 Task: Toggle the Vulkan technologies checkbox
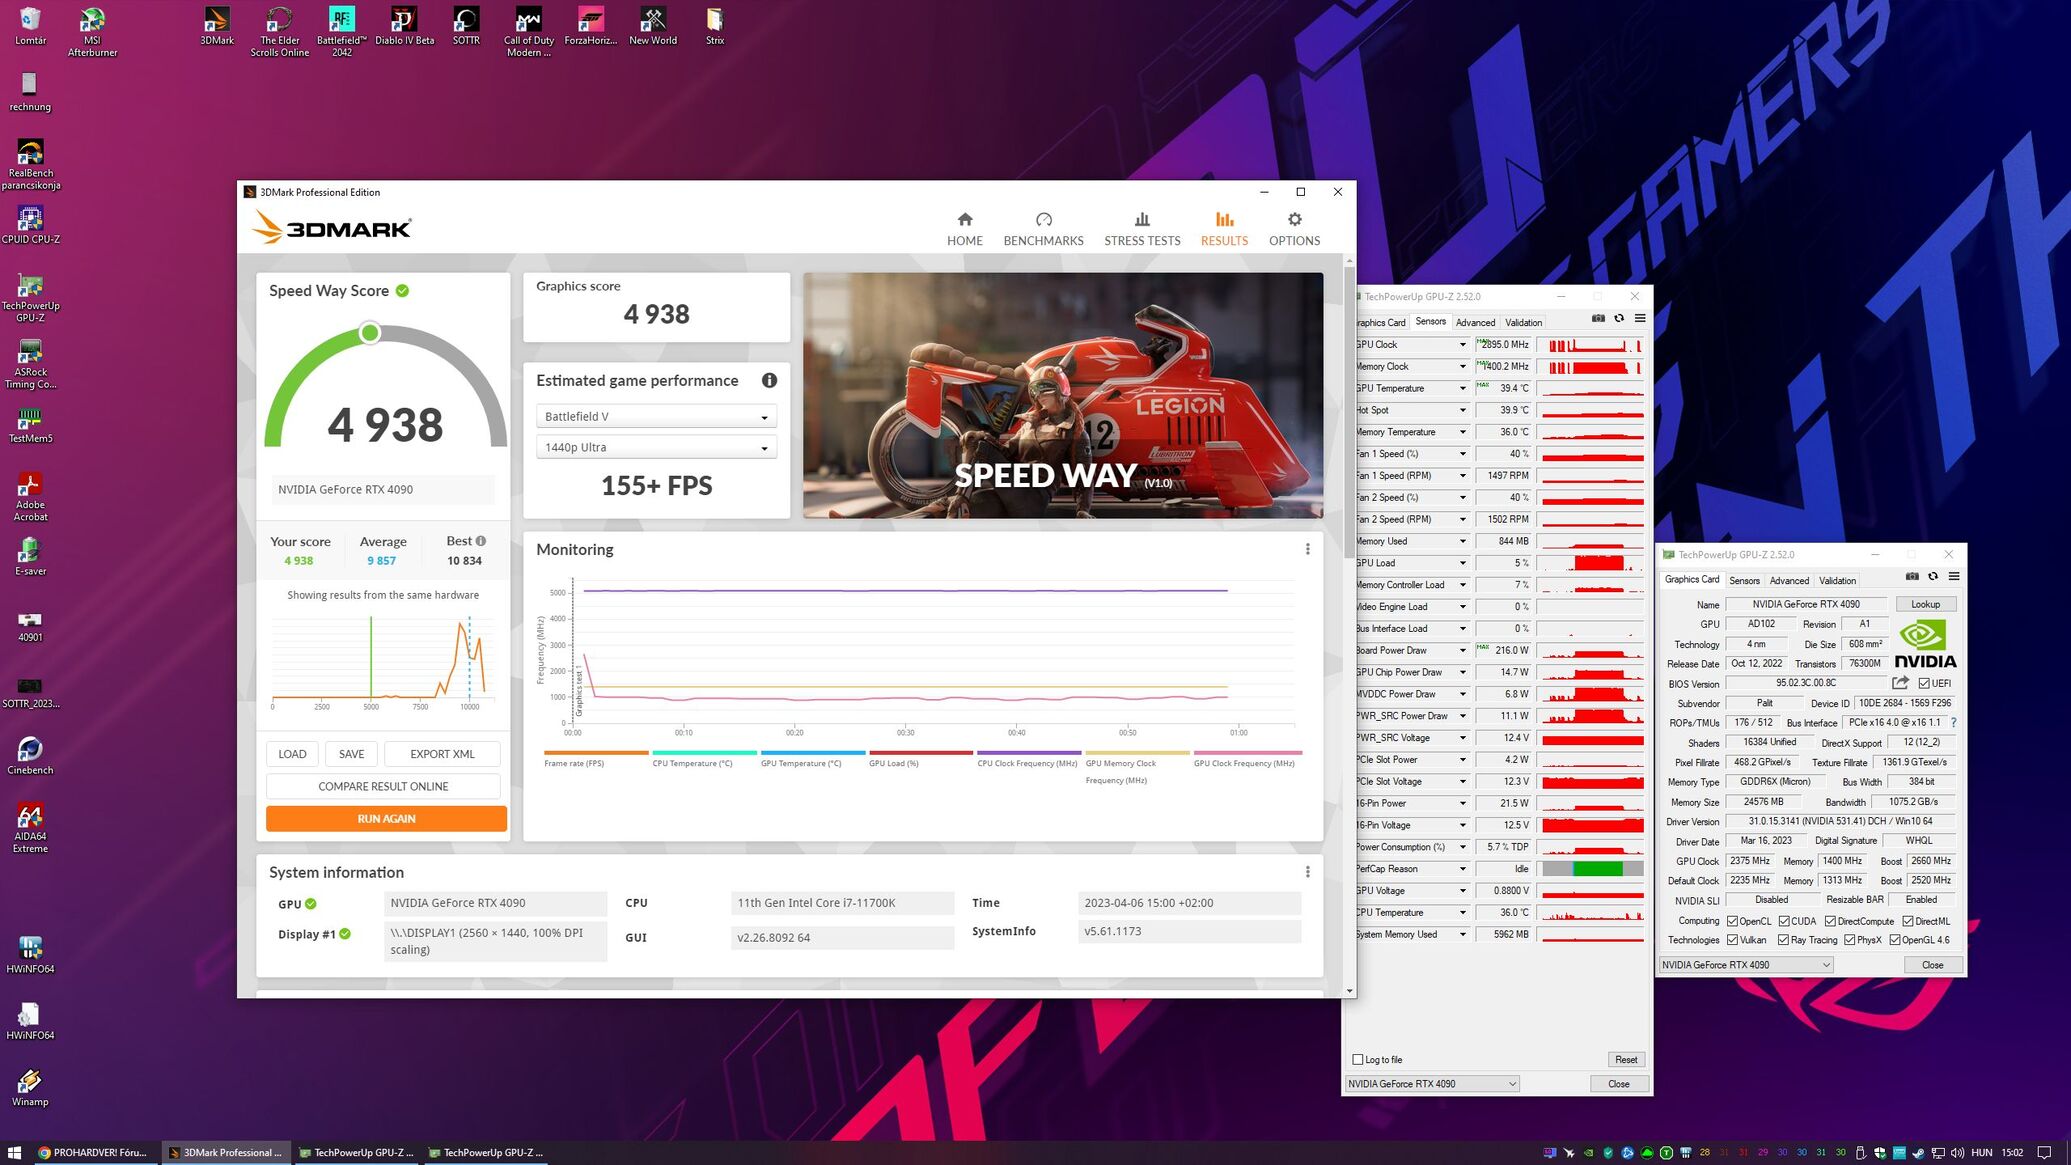[1733, 940]
